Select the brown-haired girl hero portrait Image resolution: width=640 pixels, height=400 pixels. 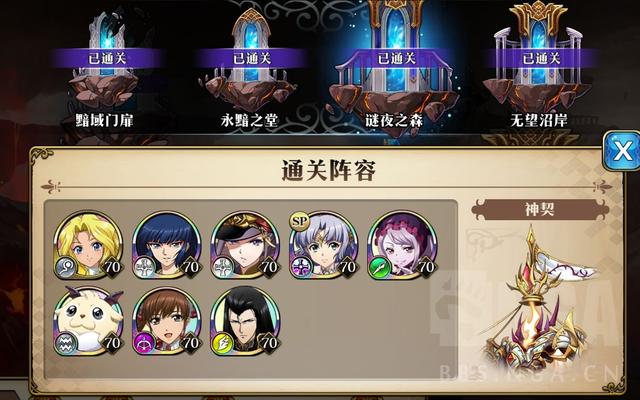tap(167, 321)
